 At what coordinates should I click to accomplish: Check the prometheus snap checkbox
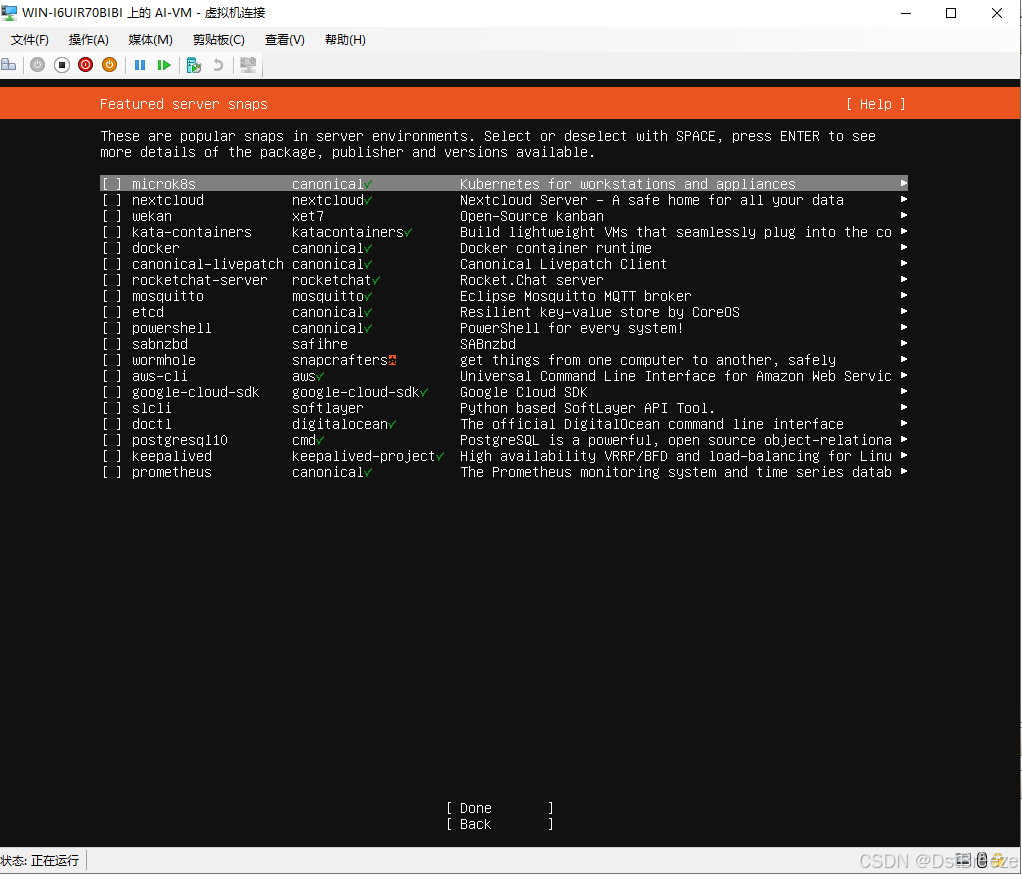pyautogui.click(x=111, y=472)
